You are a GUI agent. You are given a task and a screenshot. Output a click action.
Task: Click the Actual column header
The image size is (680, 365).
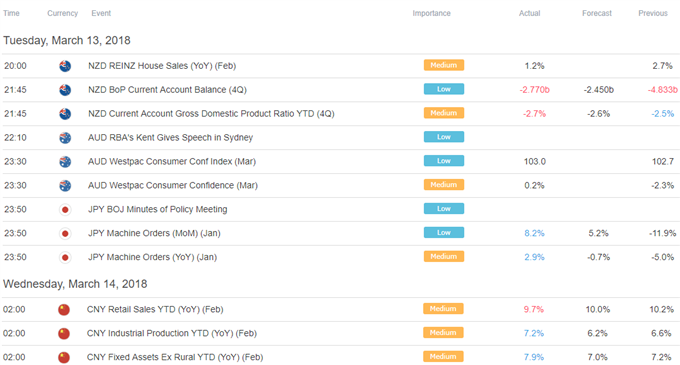tap(530, 13)
